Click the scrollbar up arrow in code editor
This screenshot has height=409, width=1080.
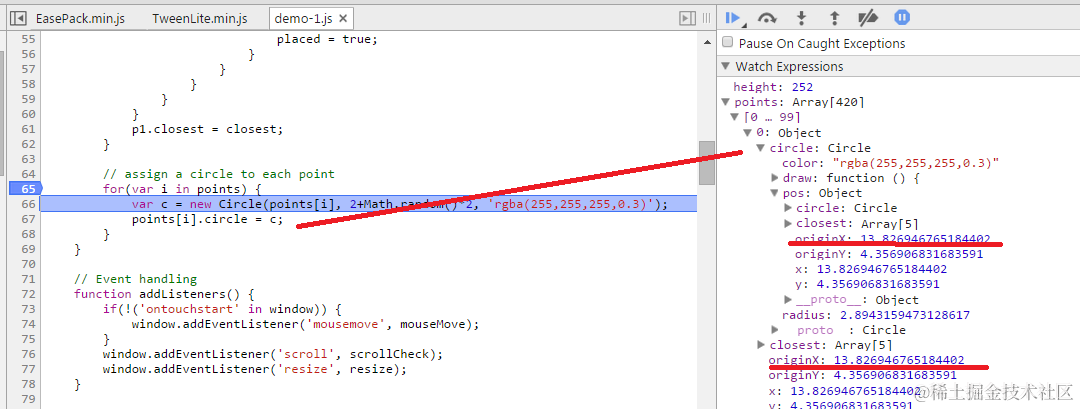707,42
